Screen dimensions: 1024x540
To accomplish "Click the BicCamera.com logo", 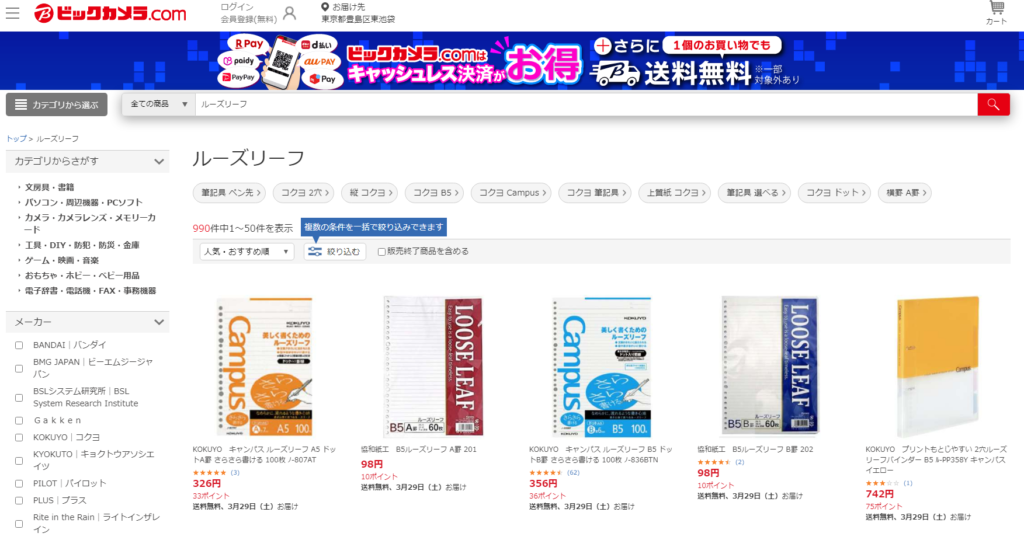I will click(x=110, y=14).
